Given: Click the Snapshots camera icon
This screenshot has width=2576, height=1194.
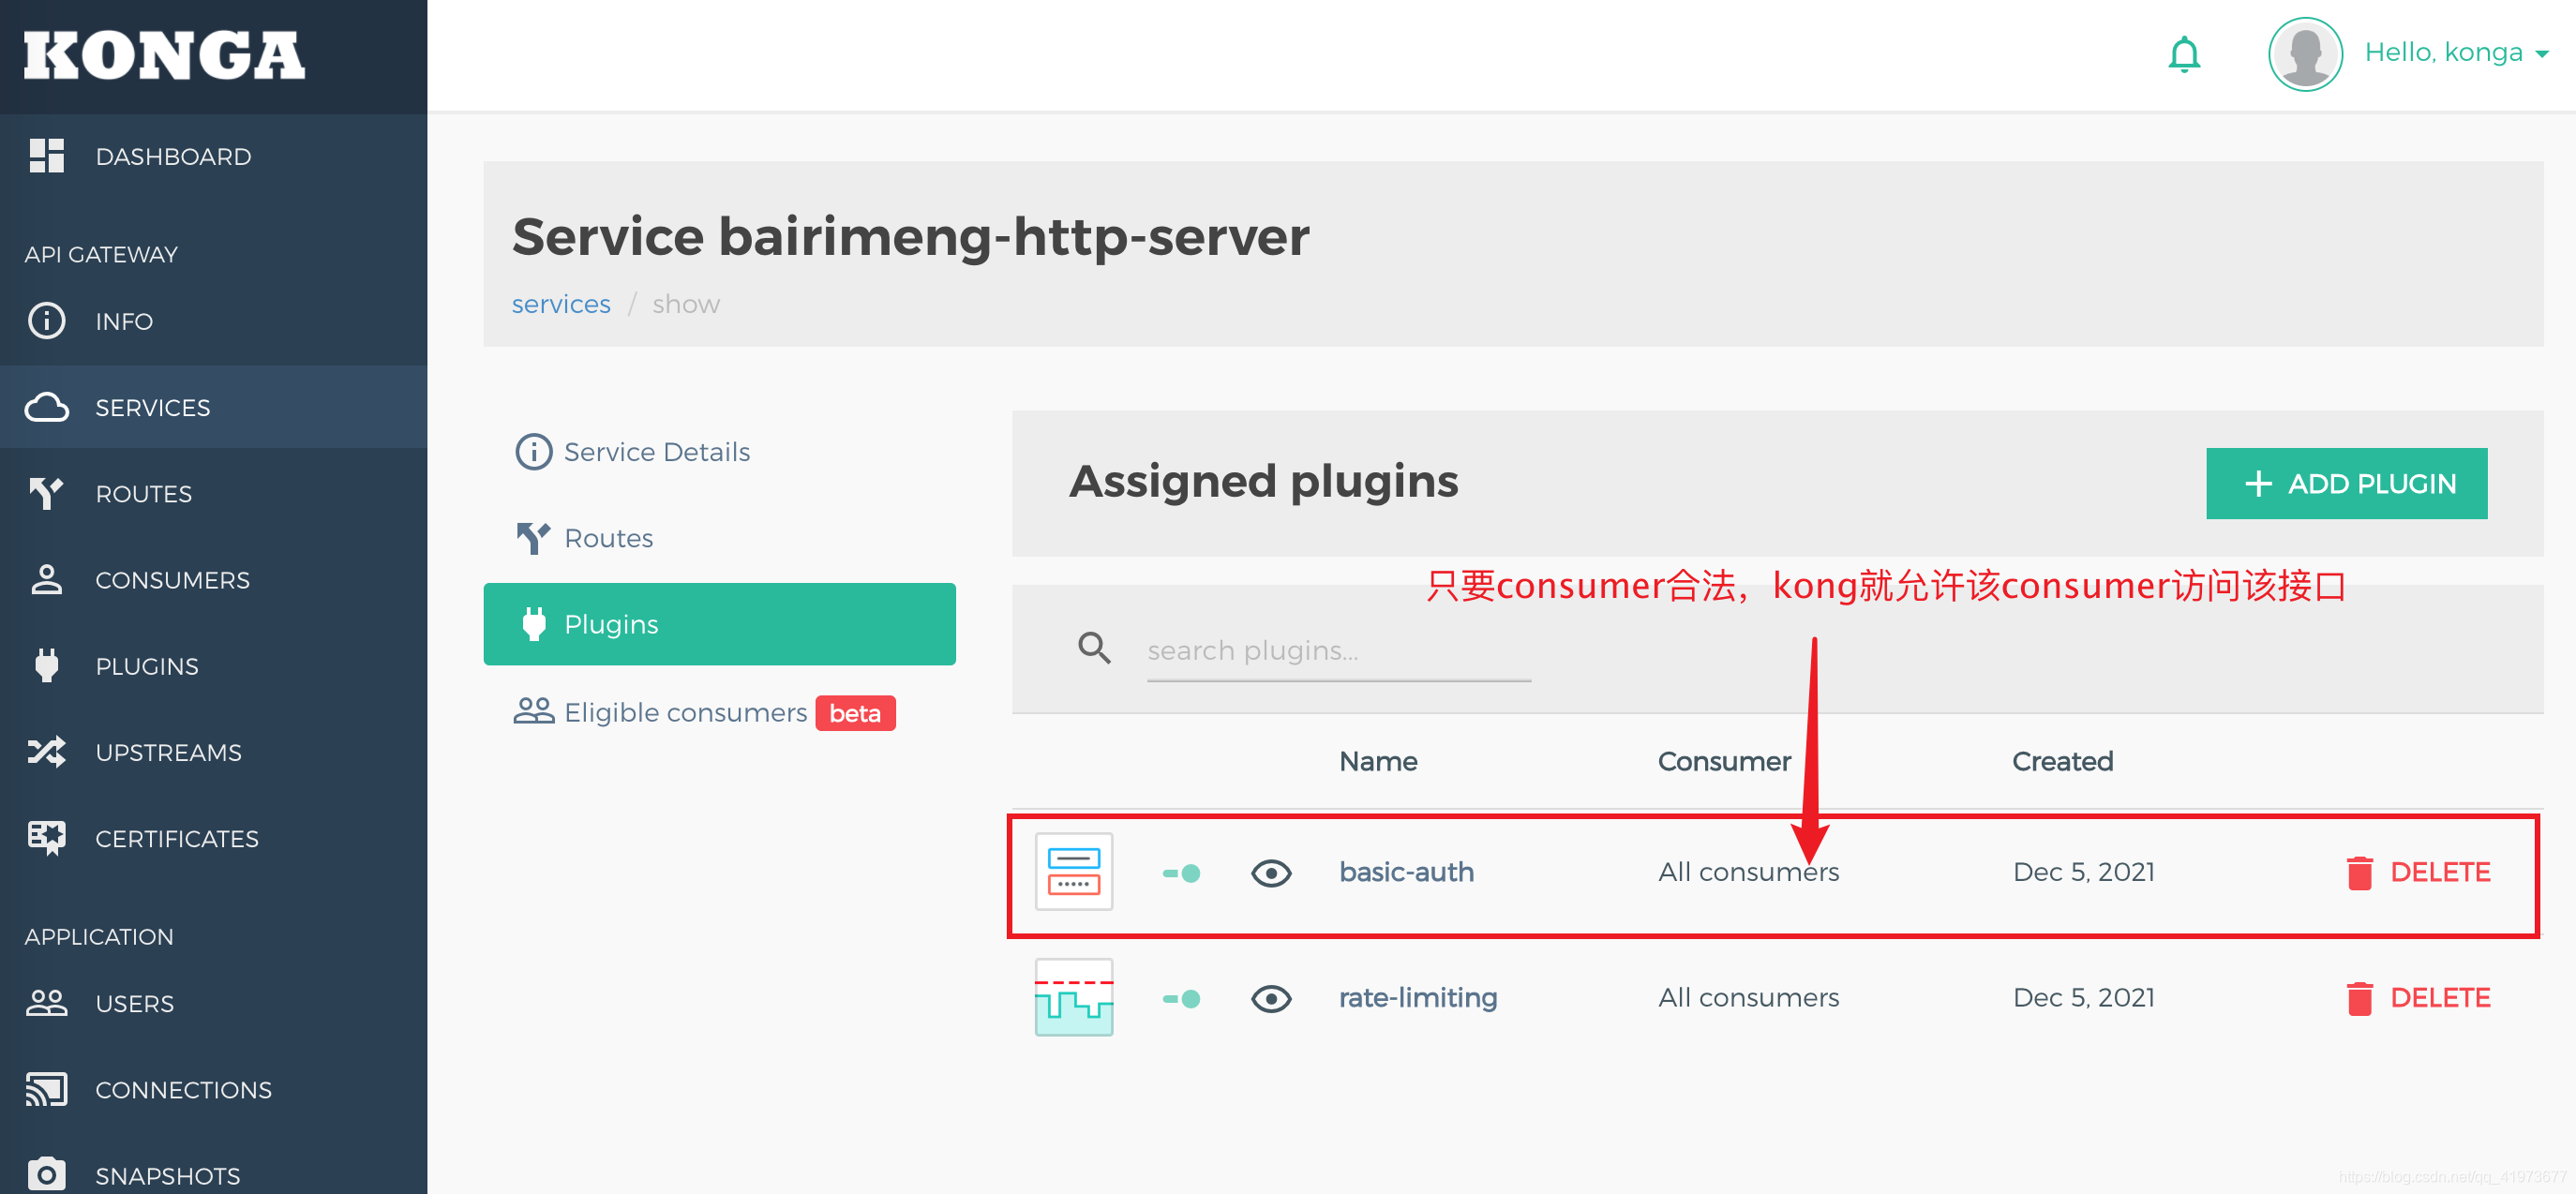Looking at the screenshot, I should (x=46, y=1173).
